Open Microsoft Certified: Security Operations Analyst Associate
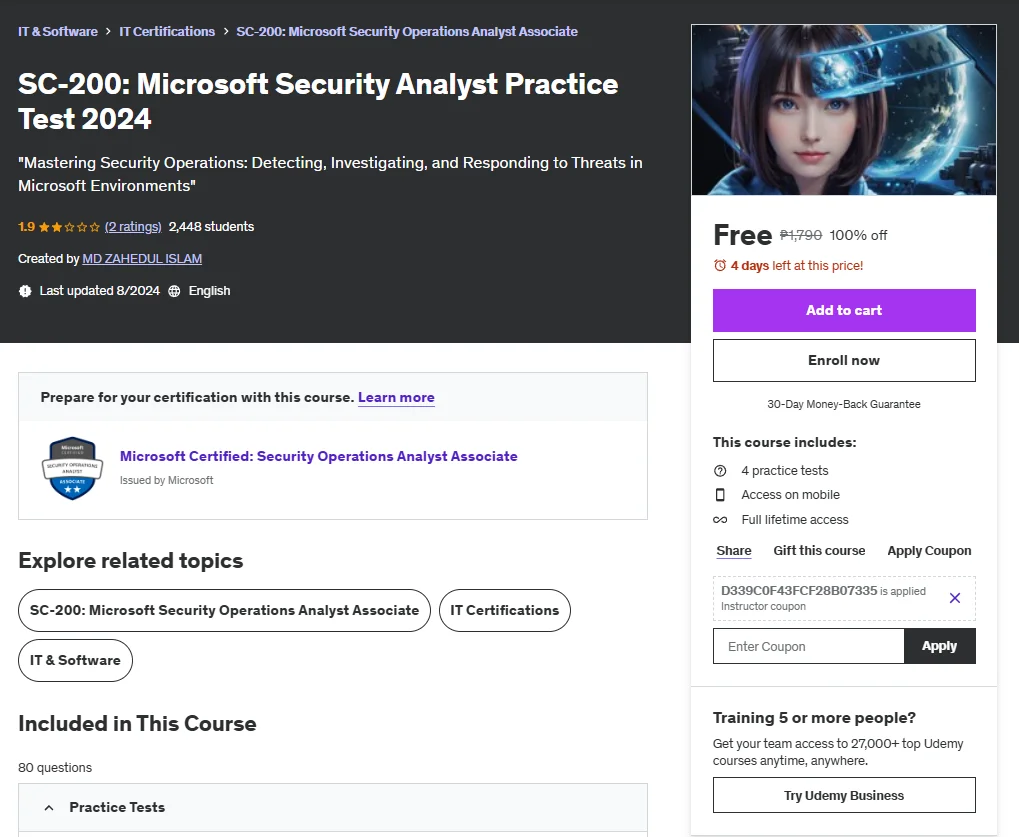 [x=318, y=456]
